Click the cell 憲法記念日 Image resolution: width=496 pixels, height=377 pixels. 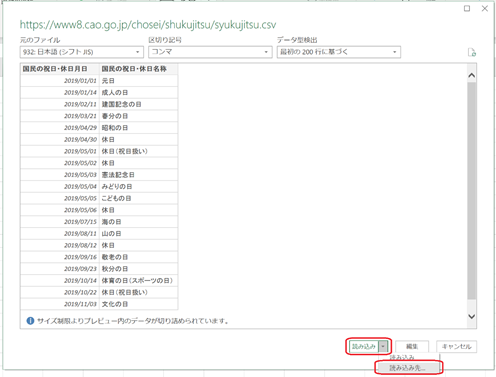(138, 175)
